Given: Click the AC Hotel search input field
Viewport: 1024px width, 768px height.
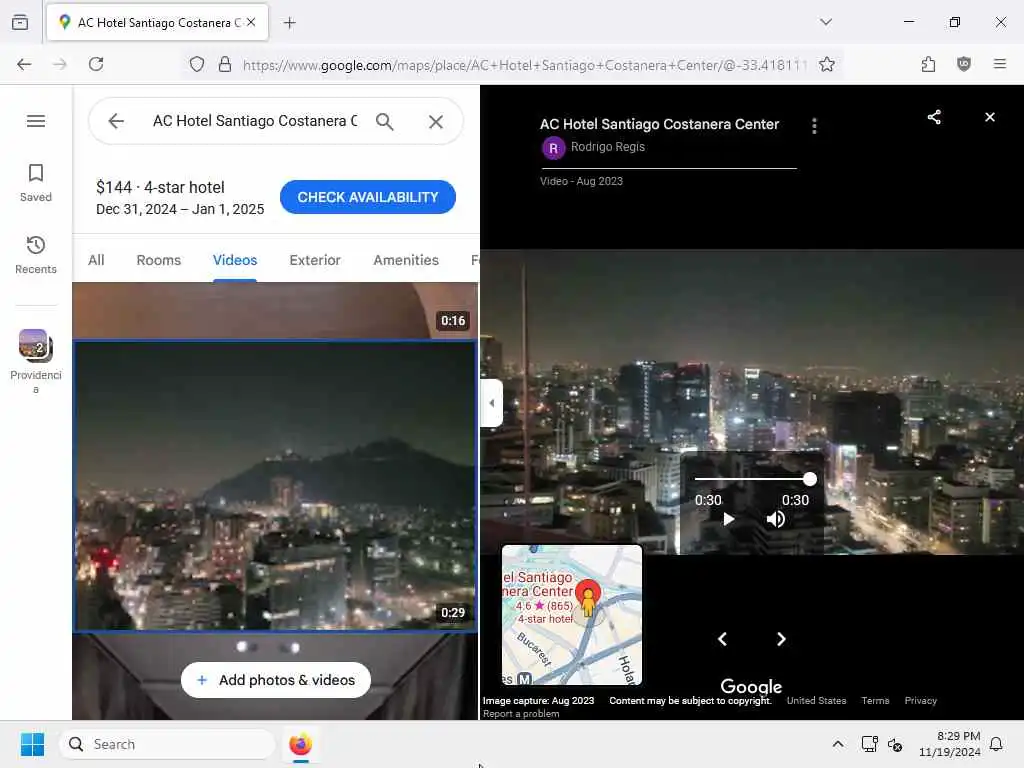Looking at the screenshot, I should click(x=255, y=121).
